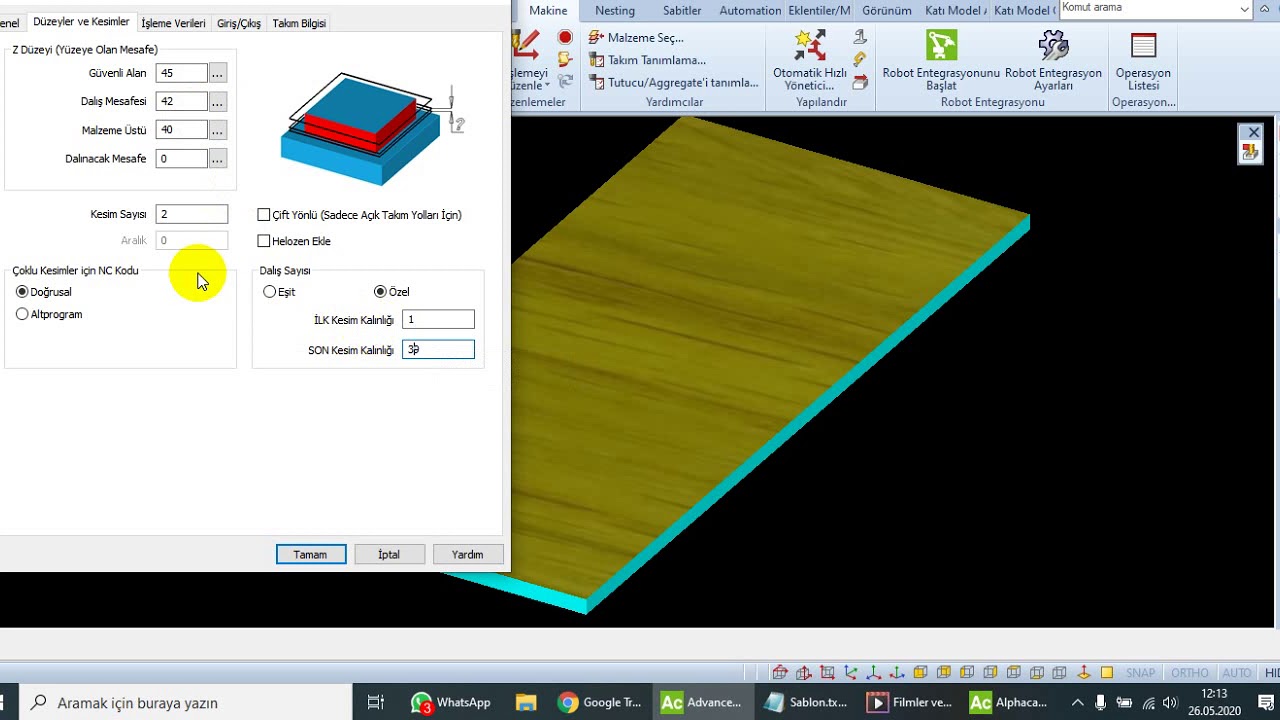Screen dimensions: 1280x720
Task: Launch Otomatik Hızlı Yönetici
Action: coord(810,60)
